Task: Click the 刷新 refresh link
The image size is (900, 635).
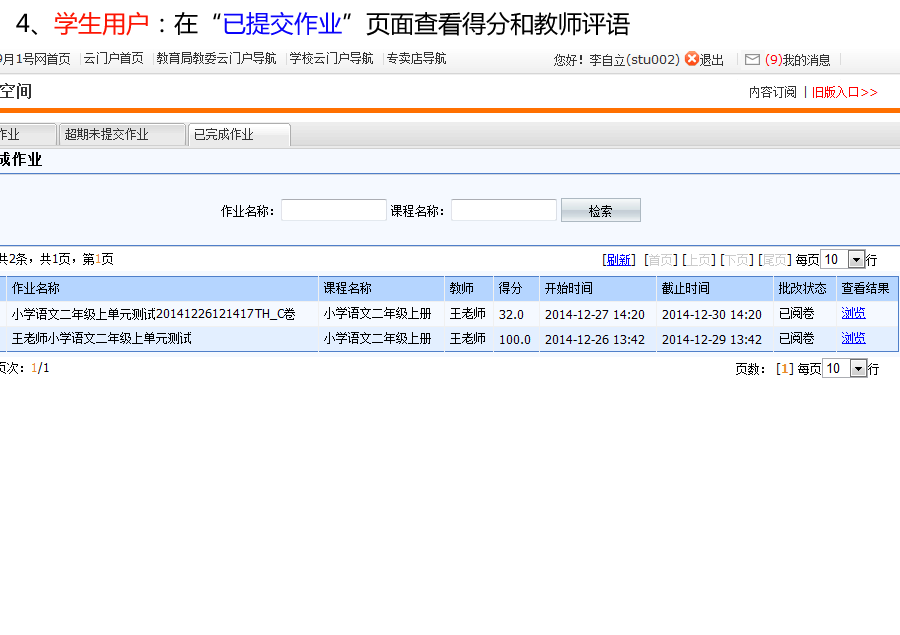Action: tap(618, 260)
